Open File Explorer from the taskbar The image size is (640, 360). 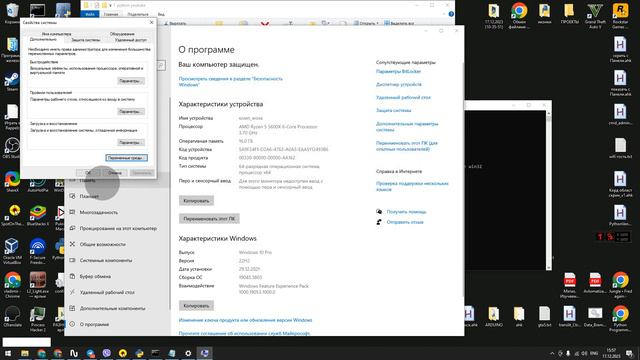[24, 353]
